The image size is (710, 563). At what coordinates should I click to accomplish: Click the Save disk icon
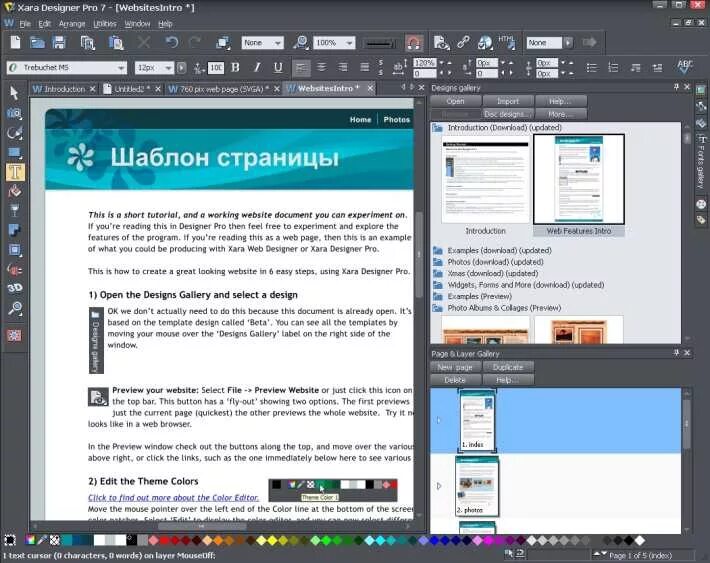[x=59, y=43]
